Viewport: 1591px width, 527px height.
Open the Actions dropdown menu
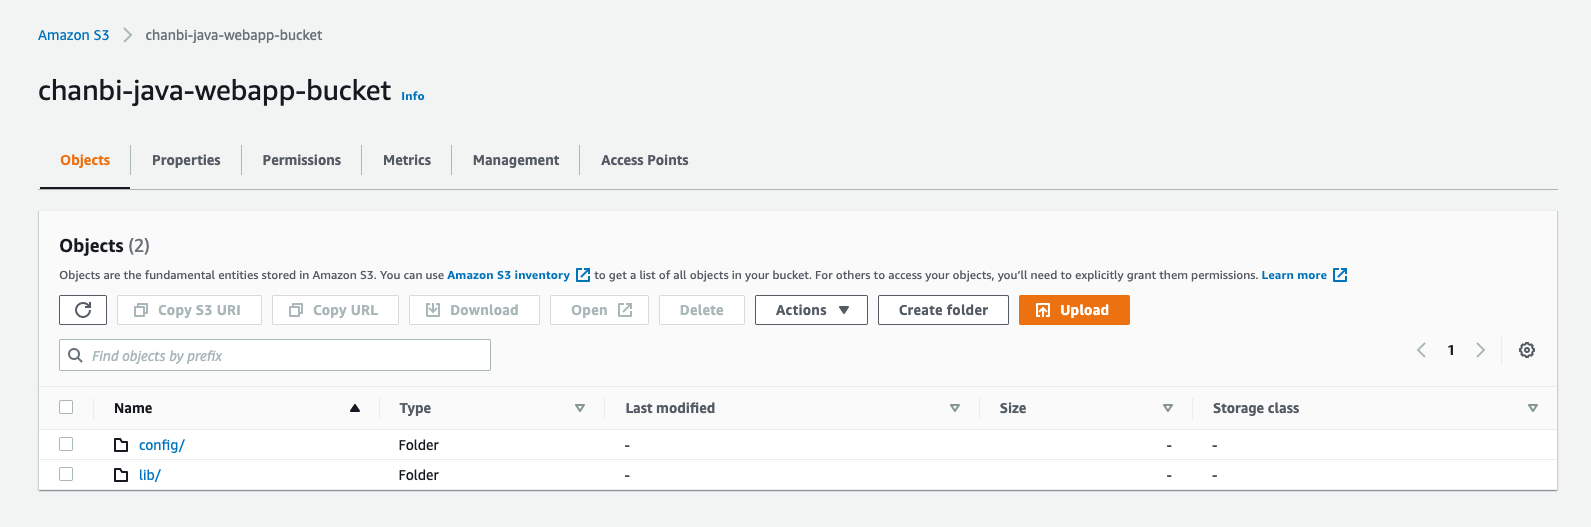click(x=811, y=310)
